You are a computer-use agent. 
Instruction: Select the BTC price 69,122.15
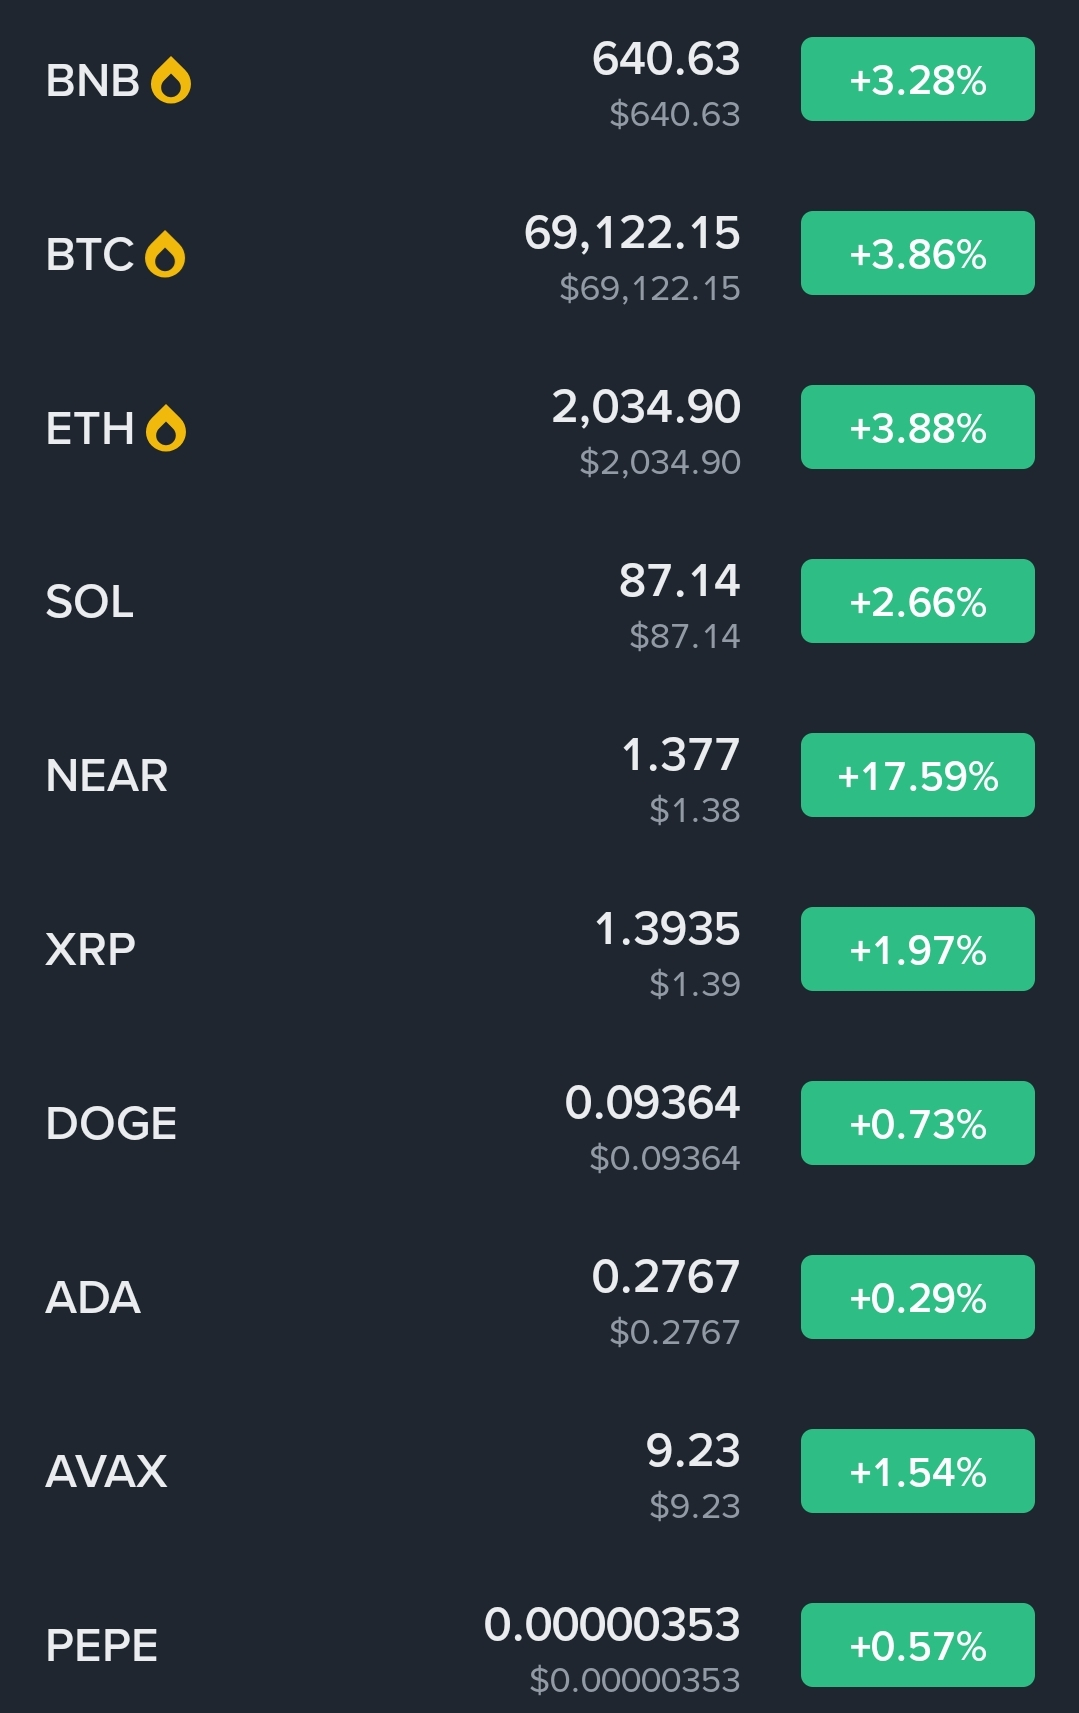(x=632, y=234)
